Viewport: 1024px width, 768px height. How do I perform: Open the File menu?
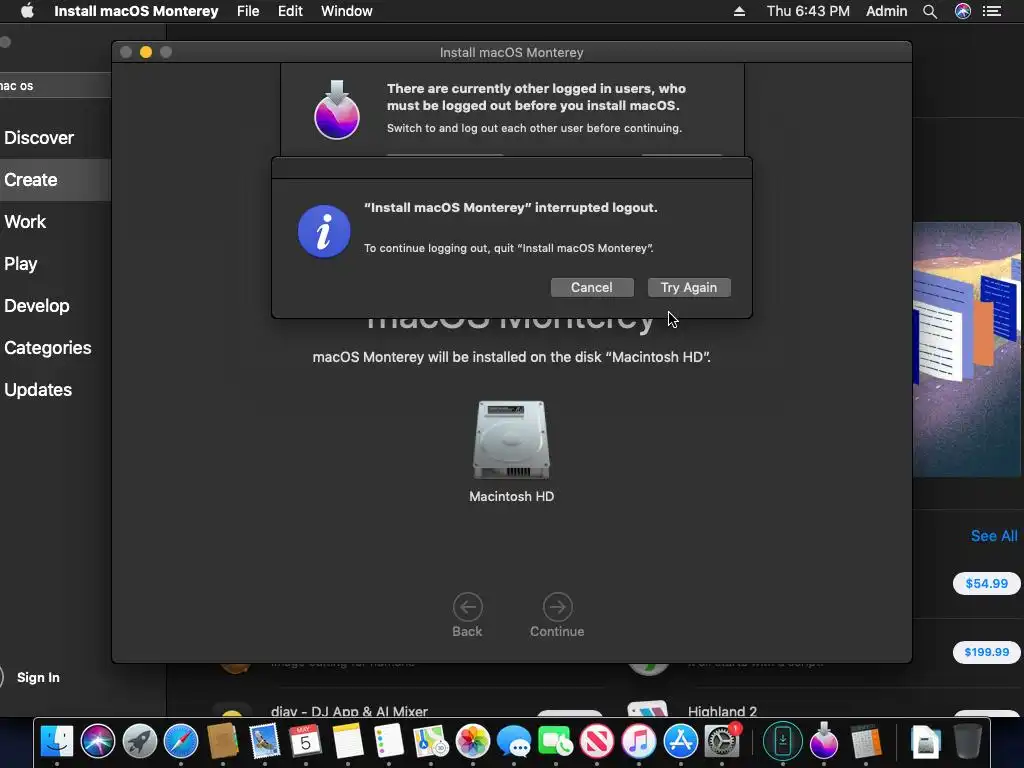click(248, 11)
